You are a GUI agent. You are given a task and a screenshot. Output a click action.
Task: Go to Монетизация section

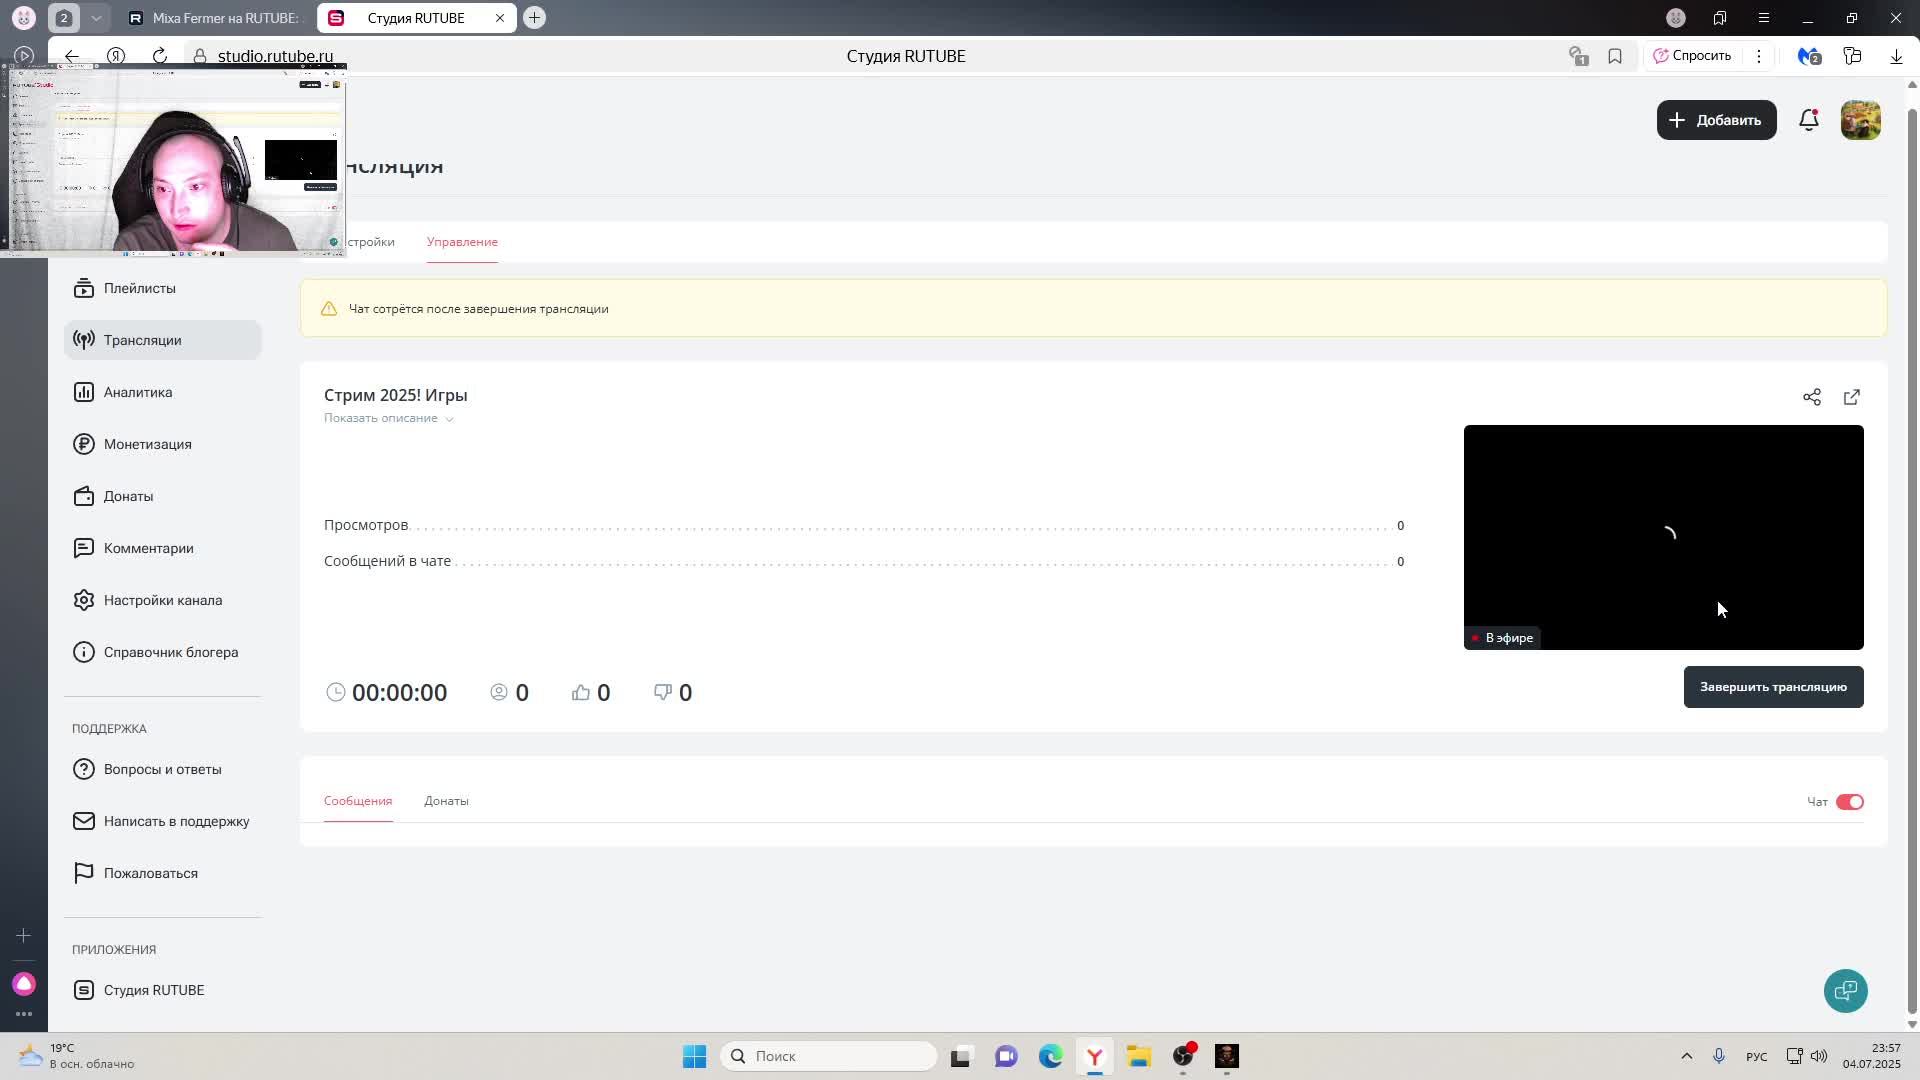[x=147, y=444]
